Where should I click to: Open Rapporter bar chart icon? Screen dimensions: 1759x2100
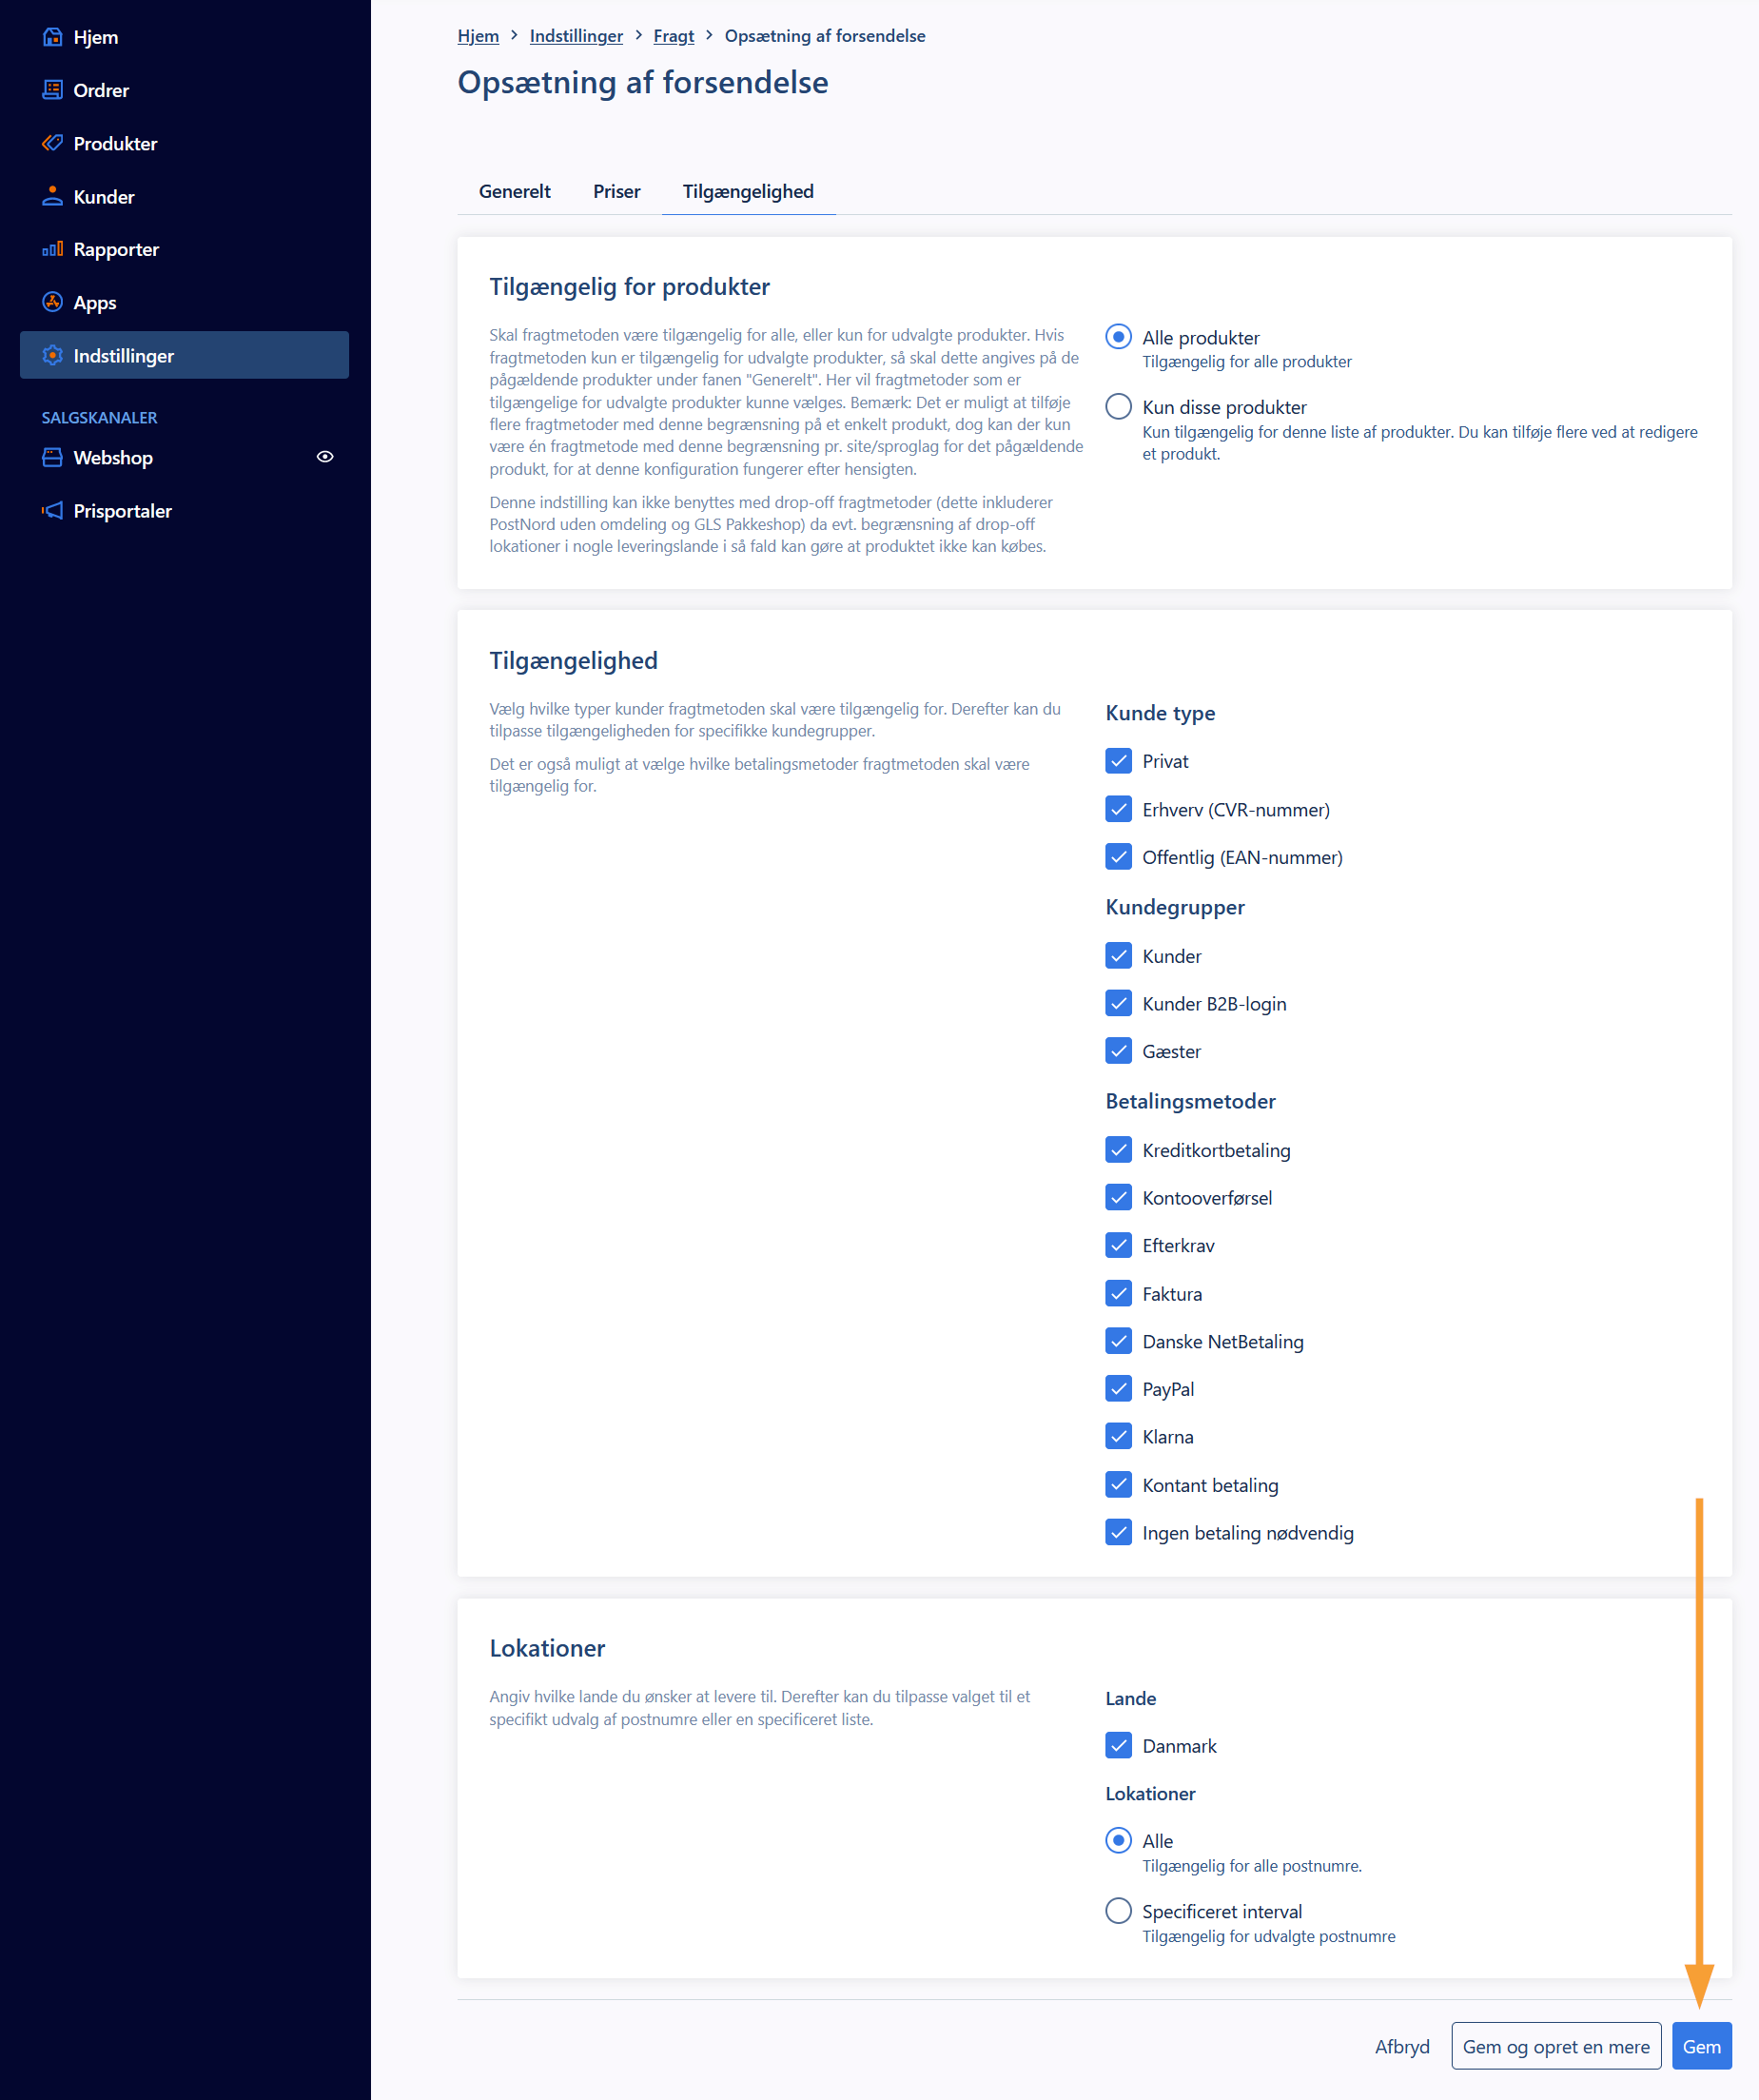[52, 249]
